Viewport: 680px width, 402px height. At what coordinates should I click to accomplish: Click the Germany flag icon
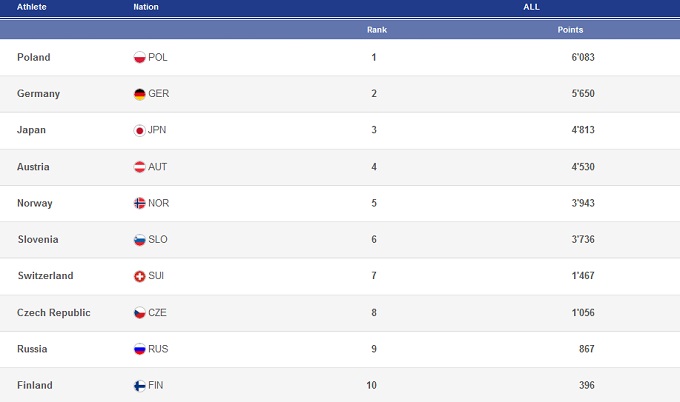click(x=140, y=94)
